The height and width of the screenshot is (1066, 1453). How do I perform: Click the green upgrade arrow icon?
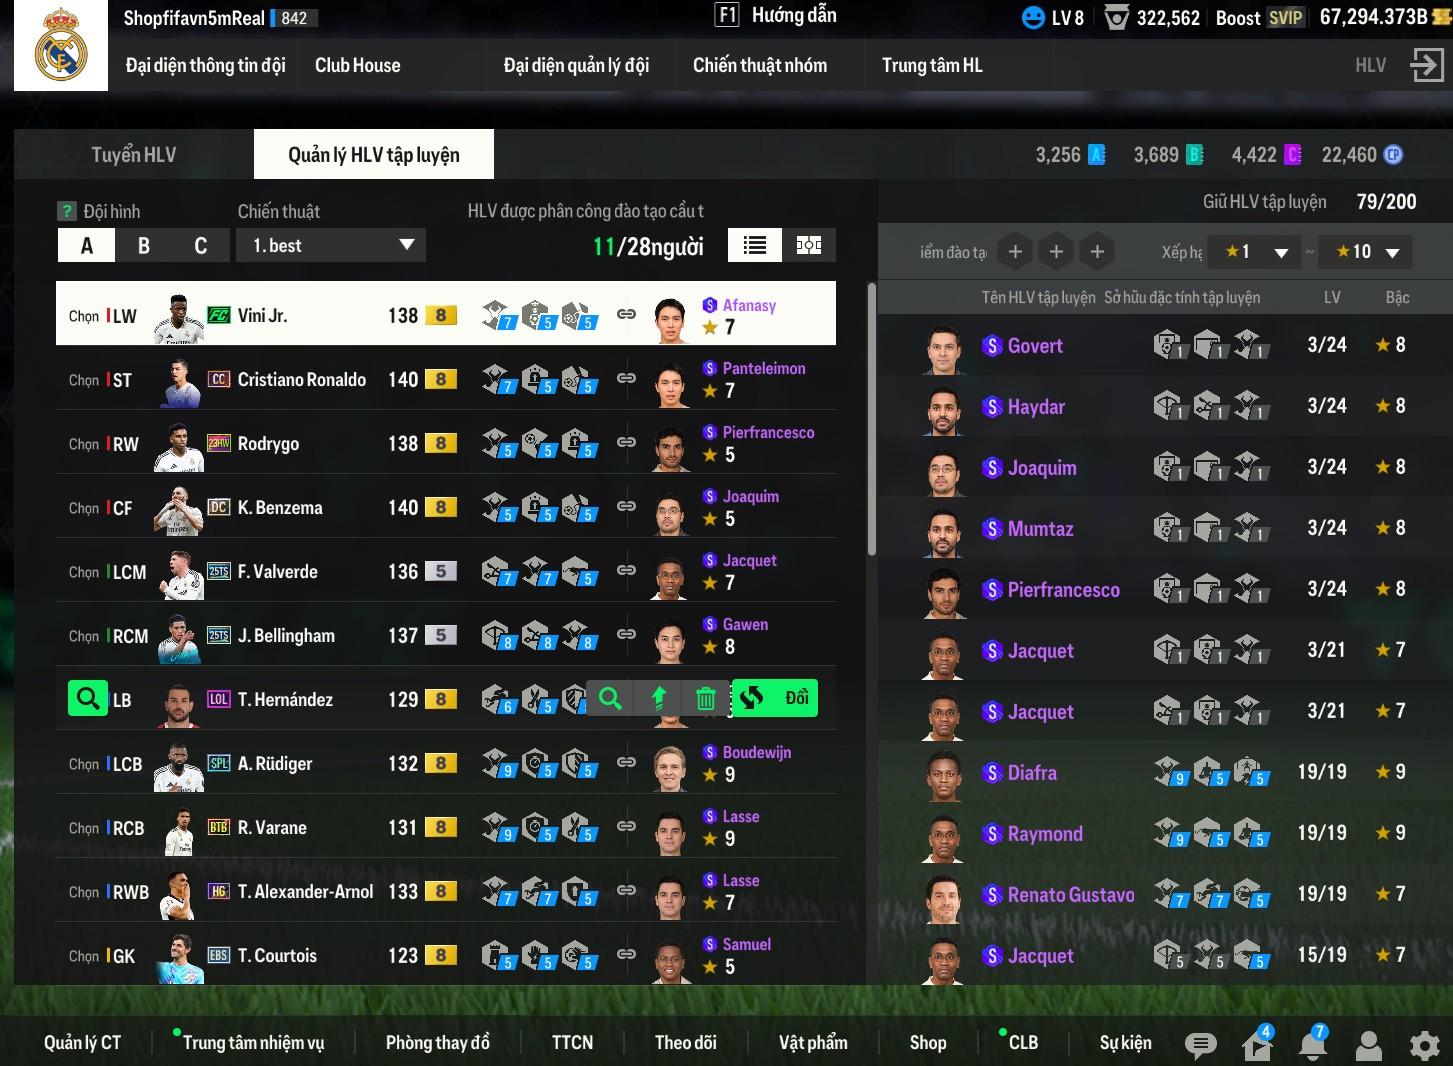658,698
